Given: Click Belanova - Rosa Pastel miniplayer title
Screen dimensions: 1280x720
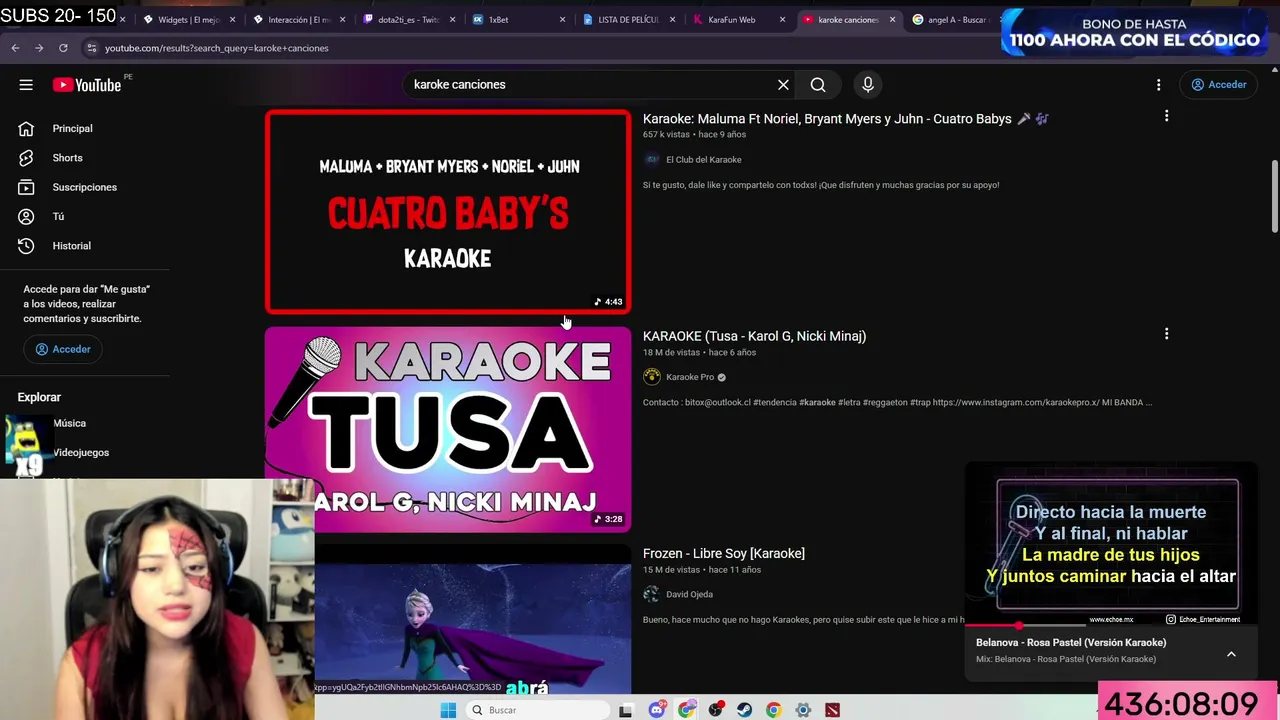Looking at the screenshot, I should pos(1071,643).
